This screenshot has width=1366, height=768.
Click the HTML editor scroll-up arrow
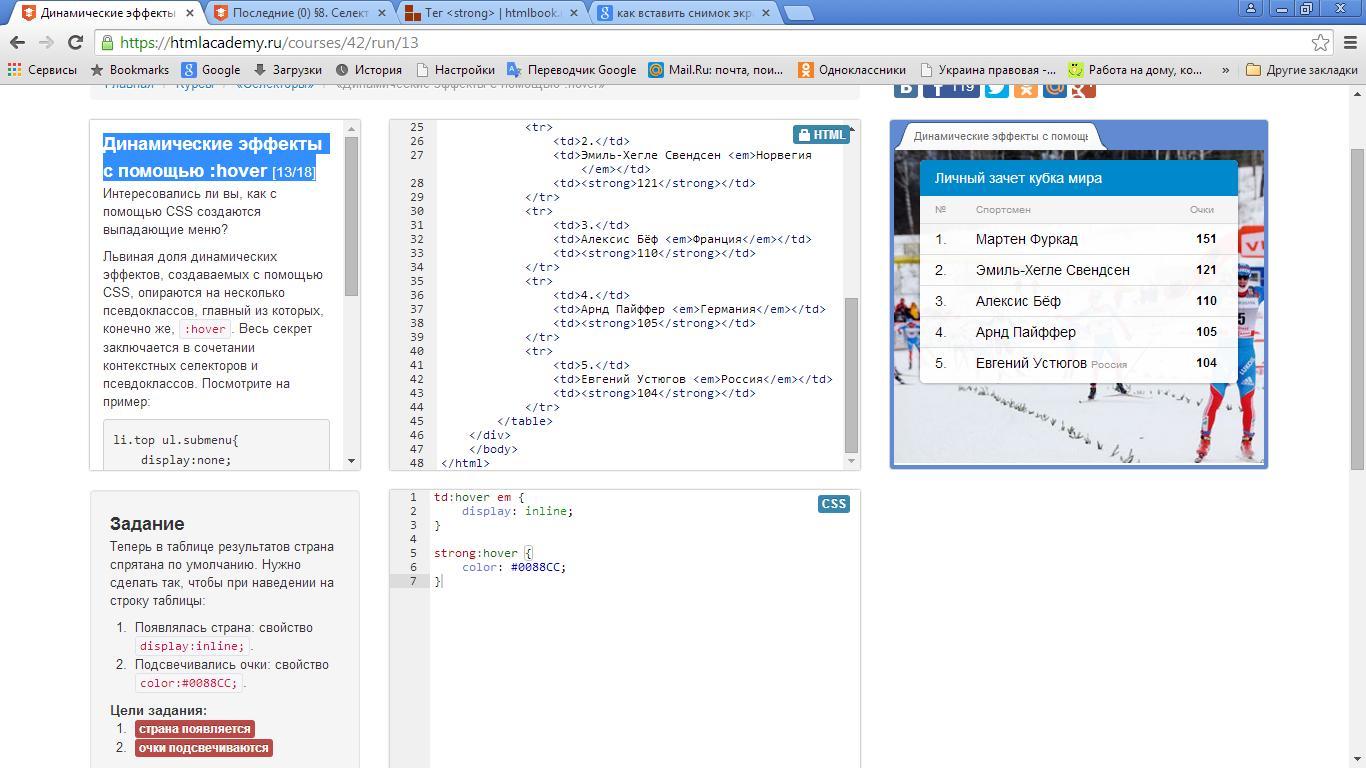click(x=852, y=129)
